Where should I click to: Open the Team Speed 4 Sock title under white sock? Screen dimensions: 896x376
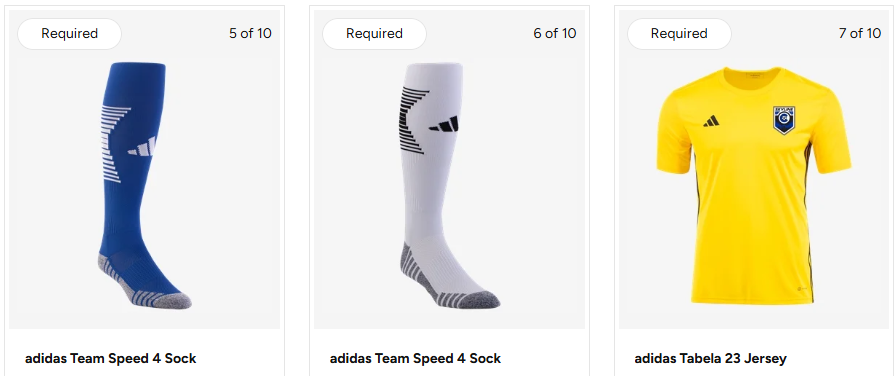coord(415,359)
